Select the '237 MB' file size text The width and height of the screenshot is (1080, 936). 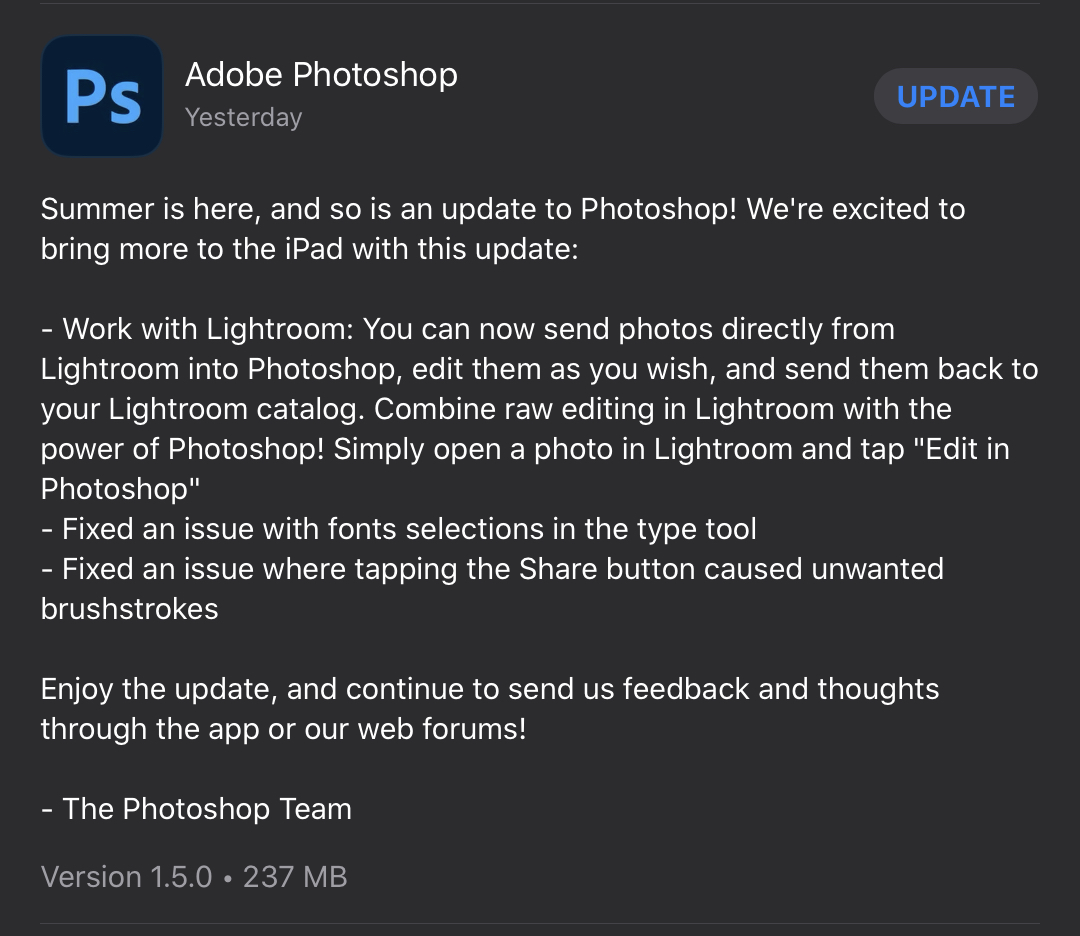[x=295, y=877]
